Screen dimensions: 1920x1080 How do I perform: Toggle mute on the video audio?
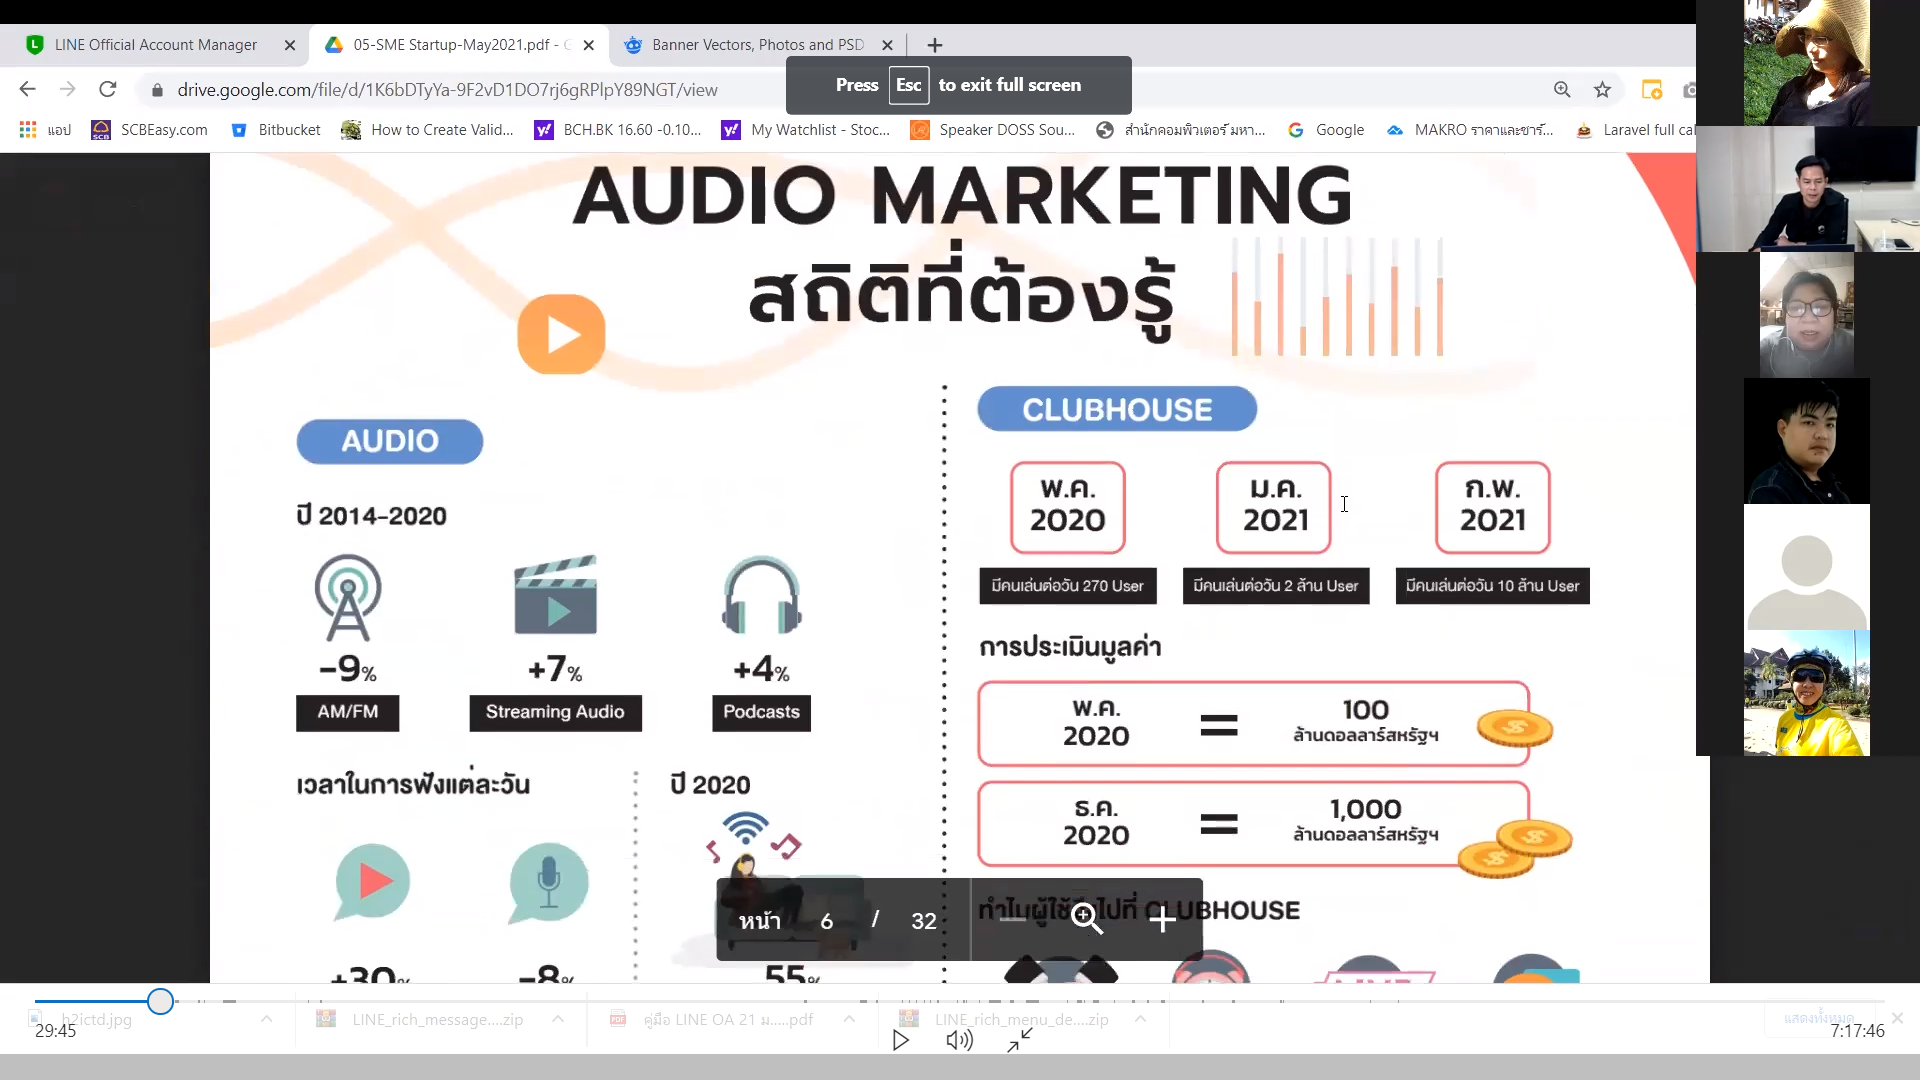click(x=959, y=1040)
